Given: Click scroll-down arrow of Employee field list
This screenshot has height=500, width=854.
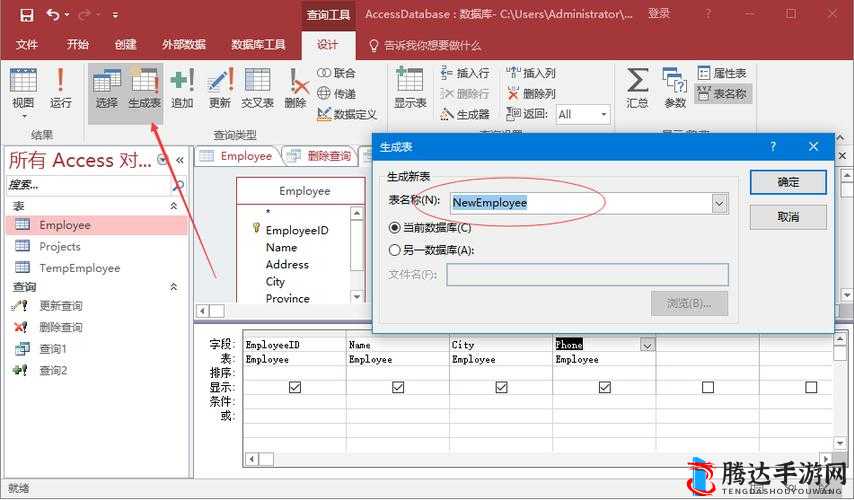Looking at the screenshot, I should pyautogui.click(x=357, y=297).
